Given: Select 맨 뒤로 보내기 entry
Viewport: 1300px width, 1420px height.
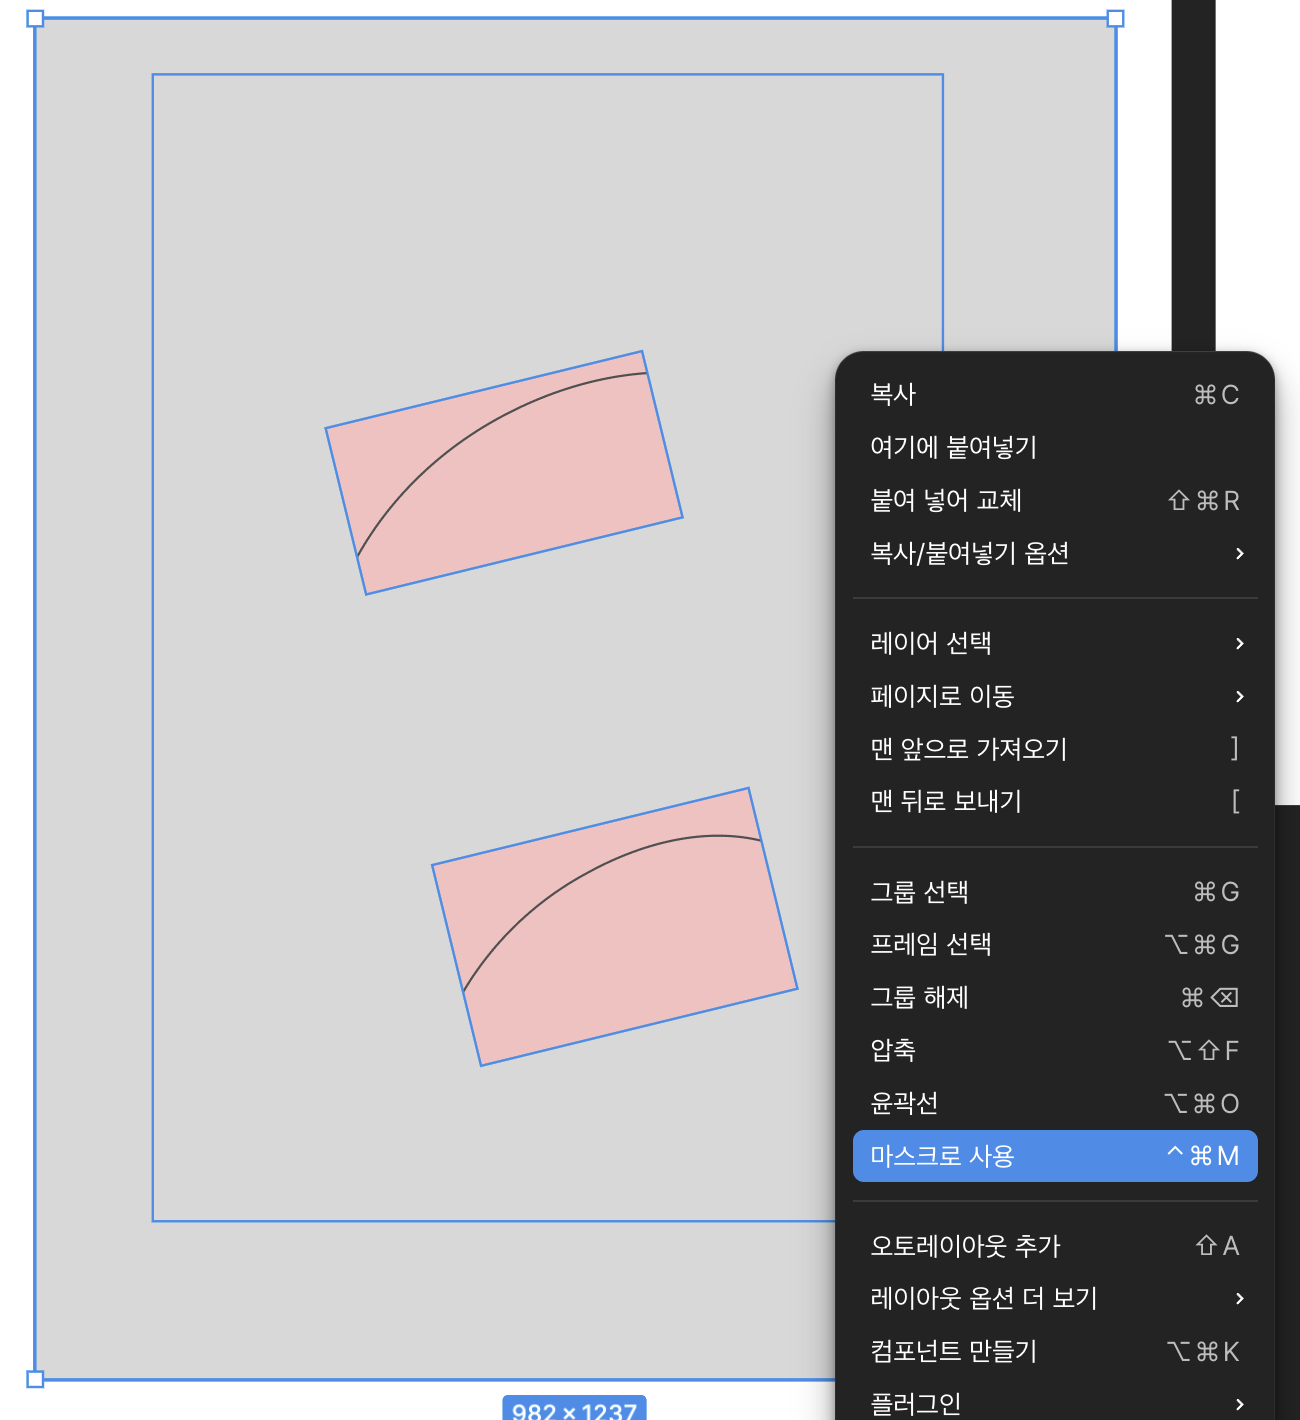Looking at the screenshot, I should [1055, 801].
